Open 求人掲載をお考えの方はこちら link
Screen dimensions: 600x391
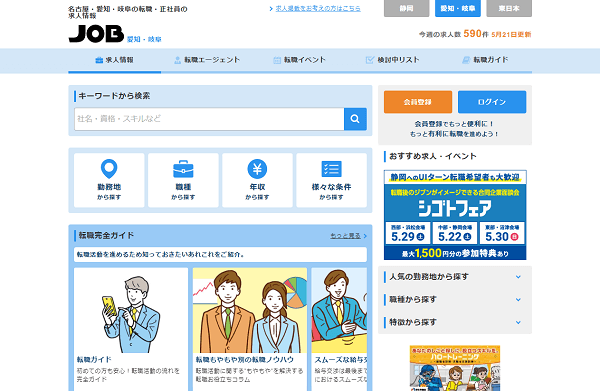tap(318, 8)
